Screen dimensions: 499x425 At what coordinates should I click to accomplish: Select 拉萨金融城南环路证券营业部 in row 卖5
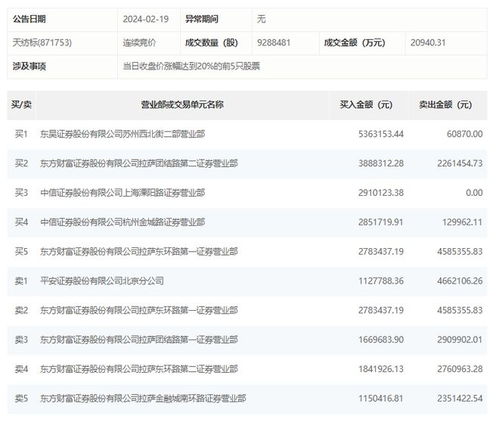pyautogui.click(x=143, y=398)
